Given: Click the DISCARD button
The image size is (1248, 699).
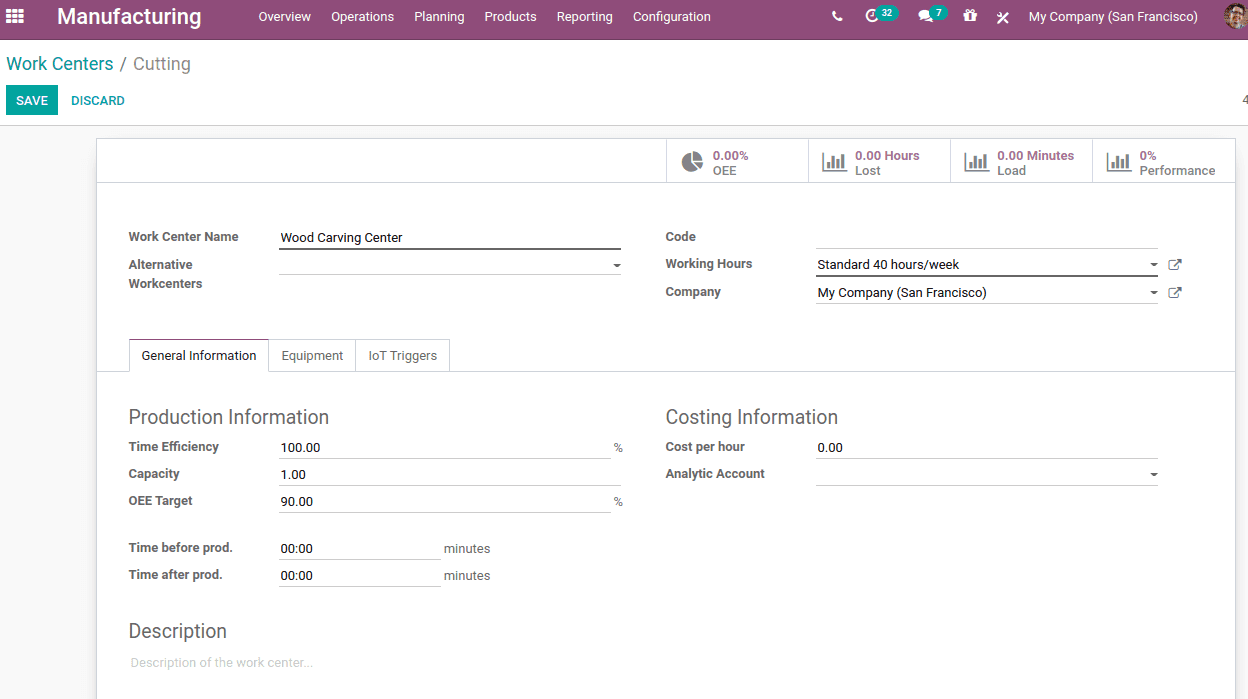Looking at the screenshot, I should tap(98, 100).
